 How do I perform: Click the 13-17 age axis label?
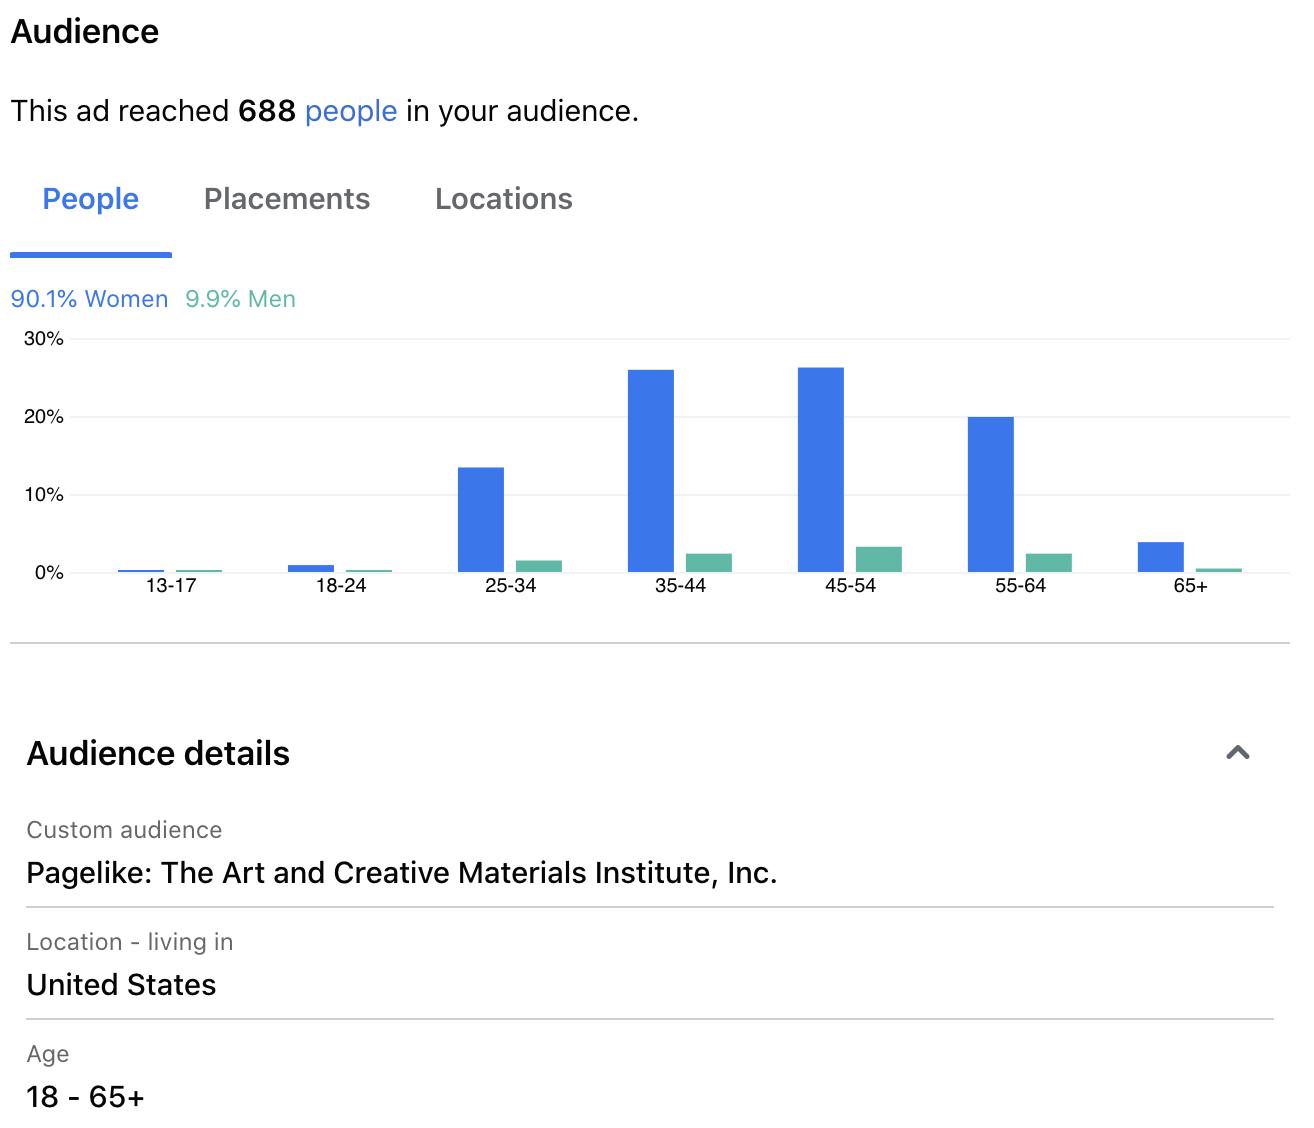(171, 586)
